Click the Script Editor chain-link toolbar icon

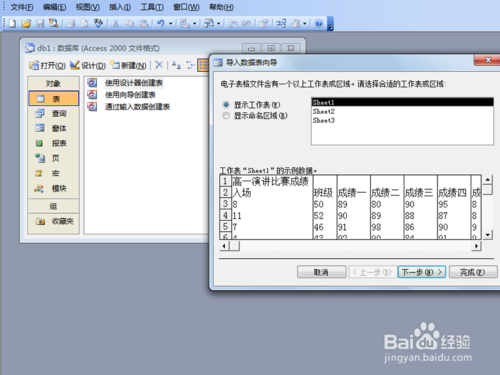pos(247,23)
